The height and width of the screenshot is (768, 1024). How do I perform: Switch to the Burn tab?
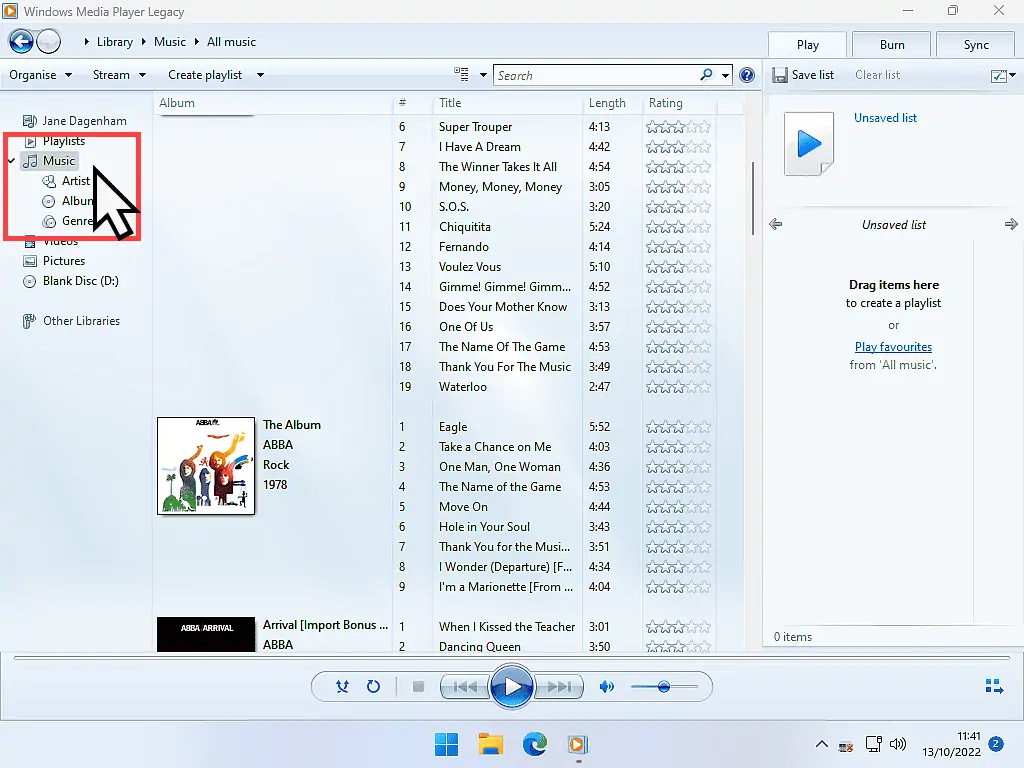[x=890, y=44]
